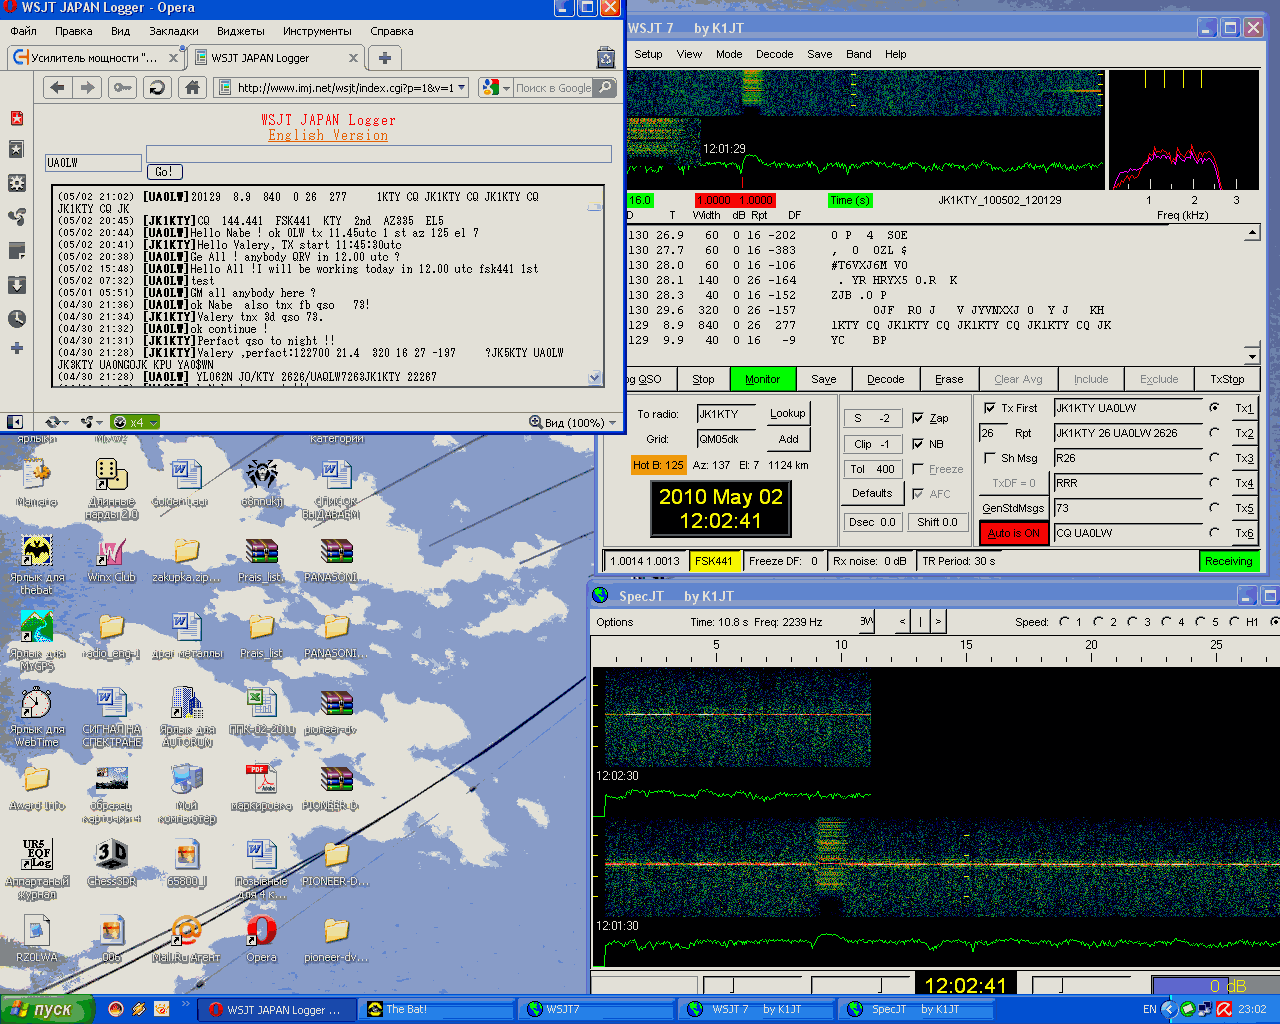Open Мой компьютер desktop icon
Viewport: 1280px width, 1024px height.
point(186,793)
